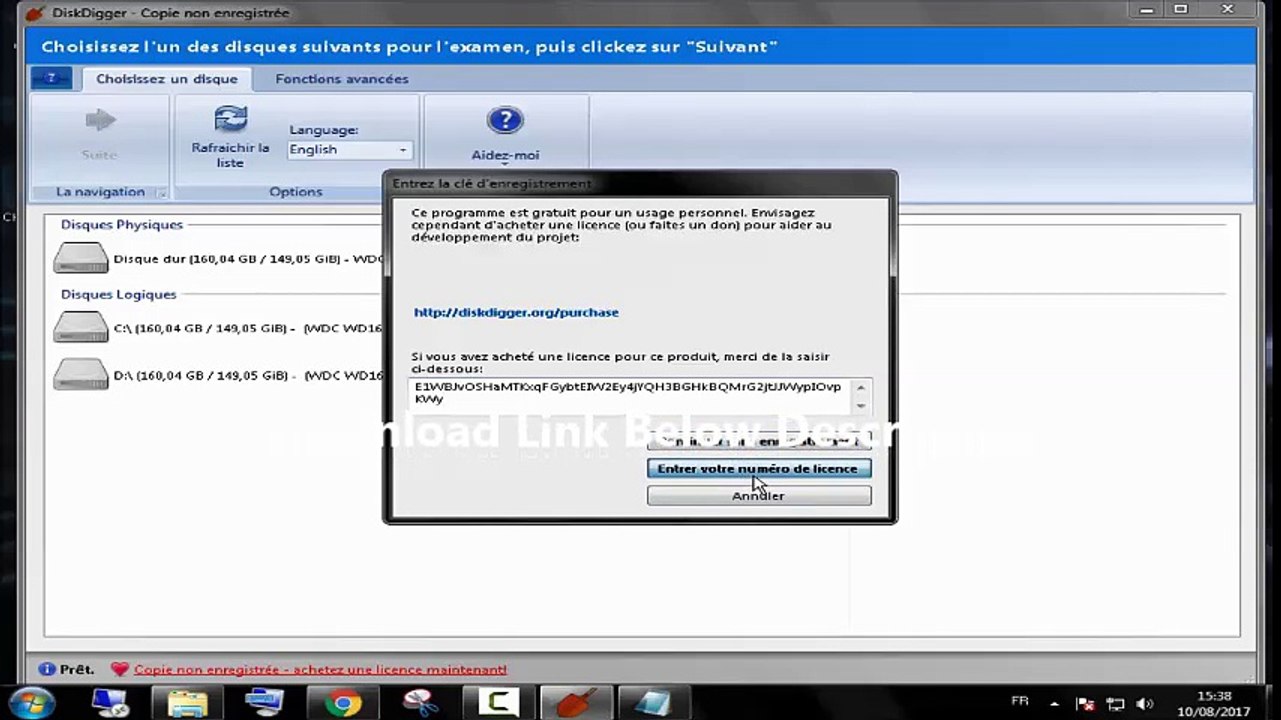Select the D:\ logical drive icon
Screen dimensions: 1281x720
point(81,374)
